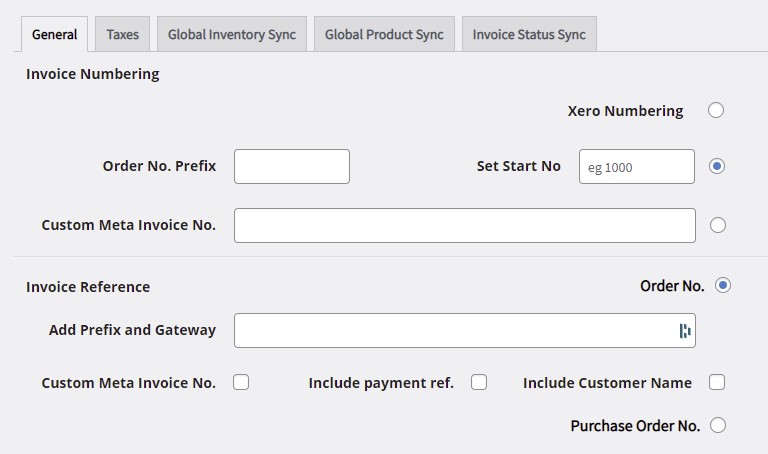
Task: Choose Purchase Order No. radio button
Action: (x=718, y=425)
